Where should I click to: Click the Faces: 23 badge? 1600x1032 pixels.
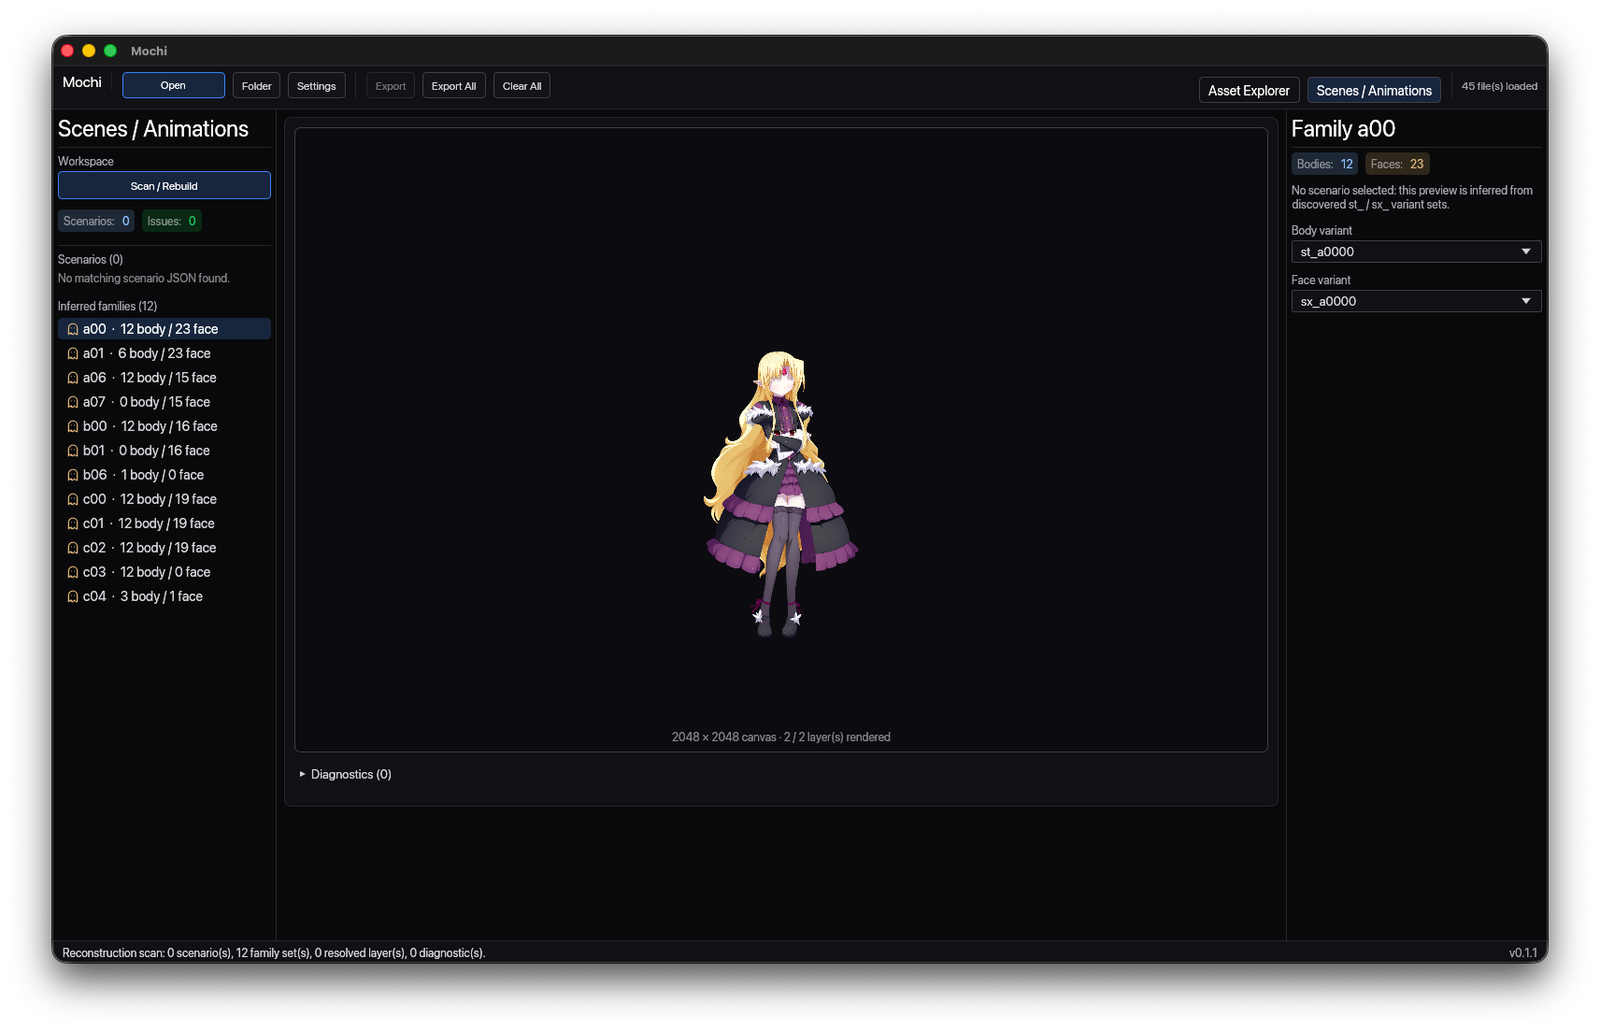click(x=1397, y=164)
